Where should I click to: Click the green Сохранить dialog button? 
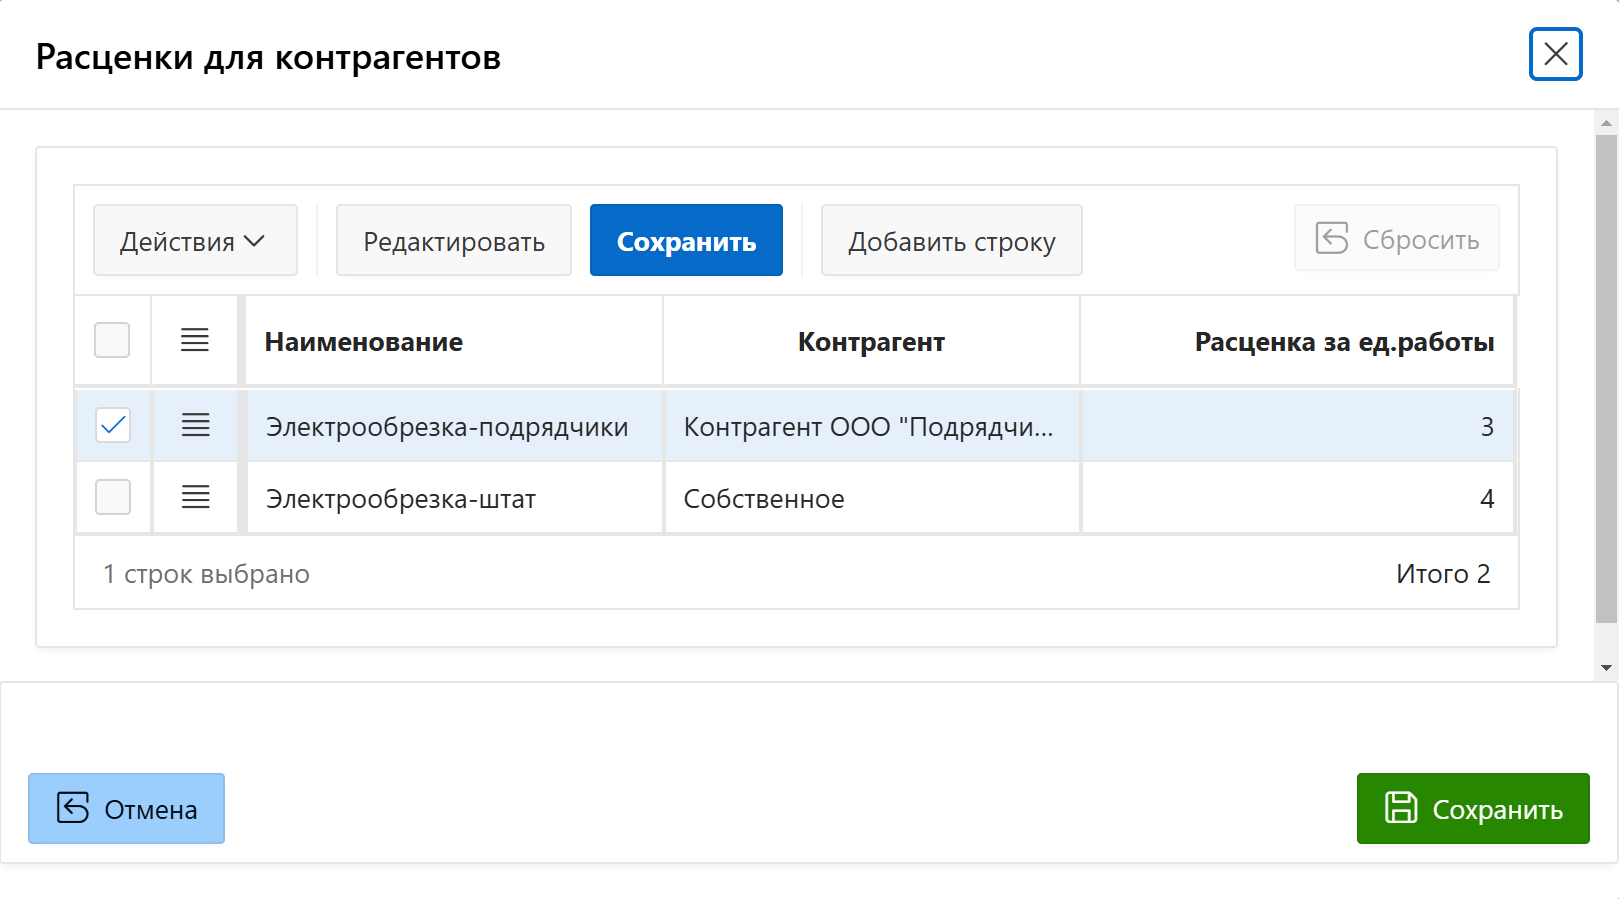pos(1472,809)
